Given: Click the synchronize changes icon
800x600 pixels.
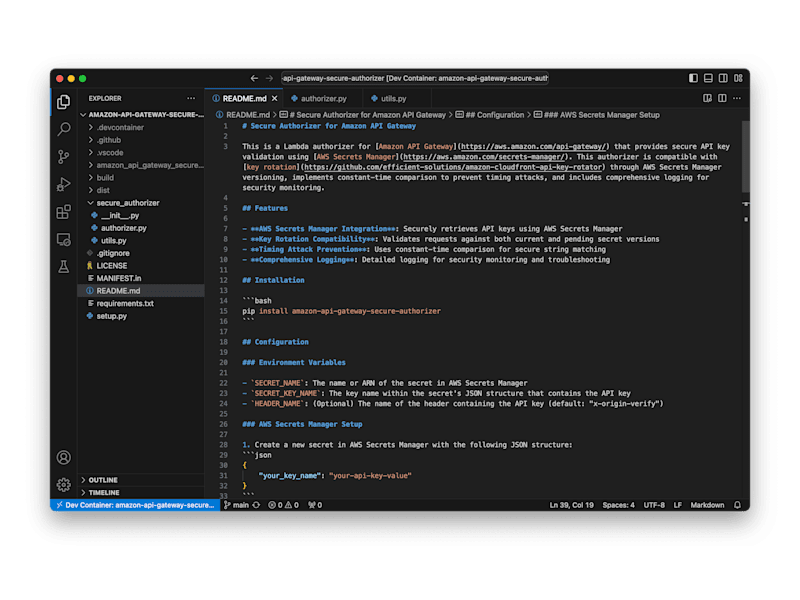Looking at the screenshot, I should click(x=256, y=505).
